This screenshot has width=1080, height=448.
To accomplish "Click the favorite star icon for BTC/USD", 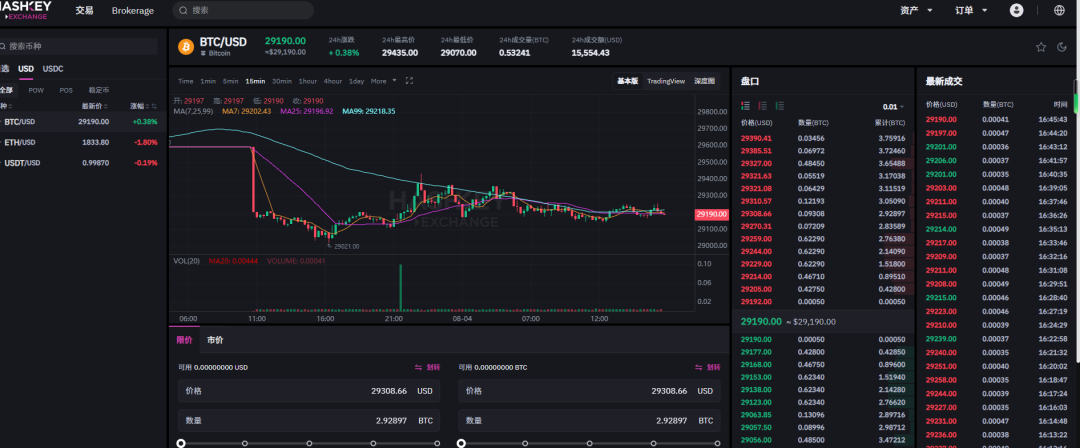I will point(1041,46).
